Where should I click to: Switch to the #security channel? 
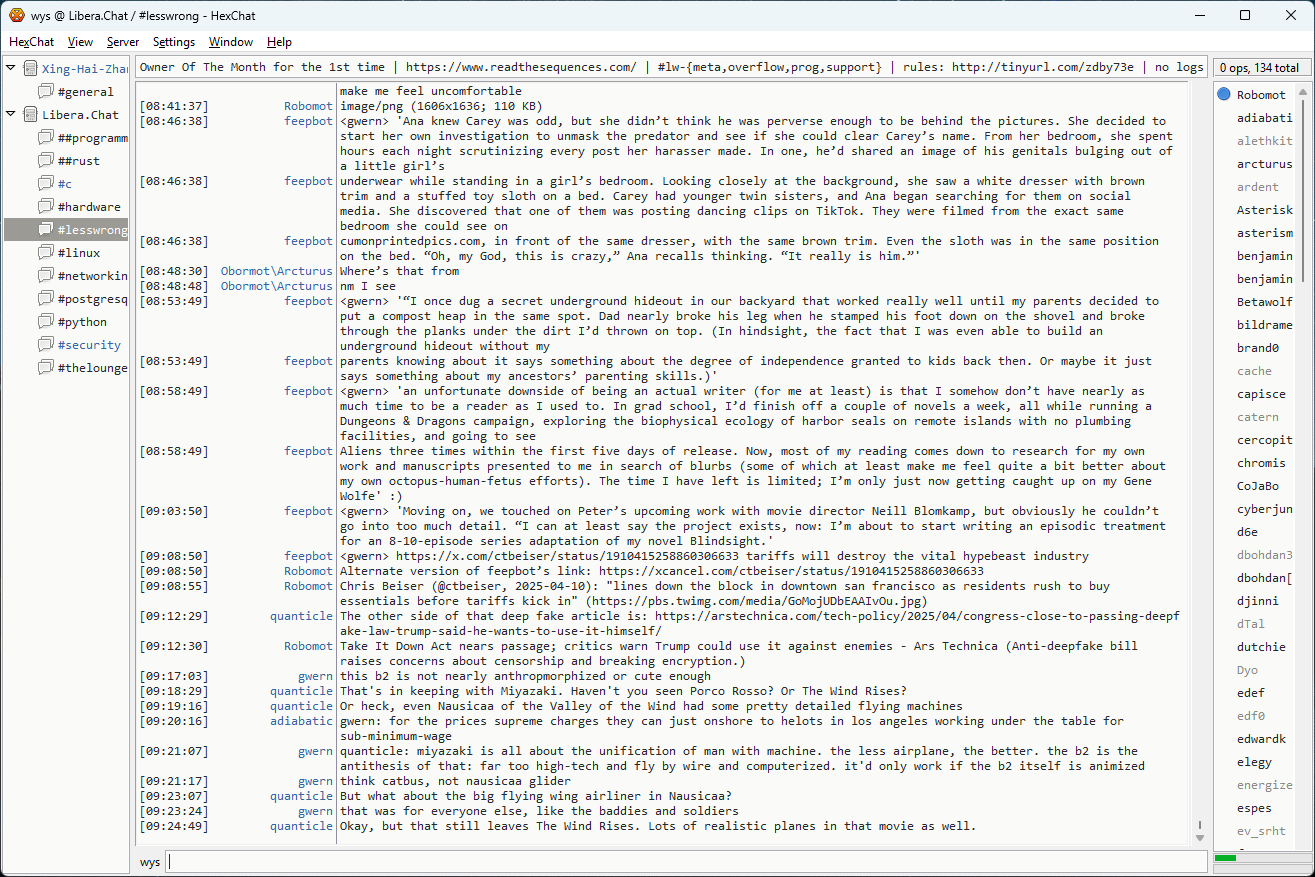point(88,345)
